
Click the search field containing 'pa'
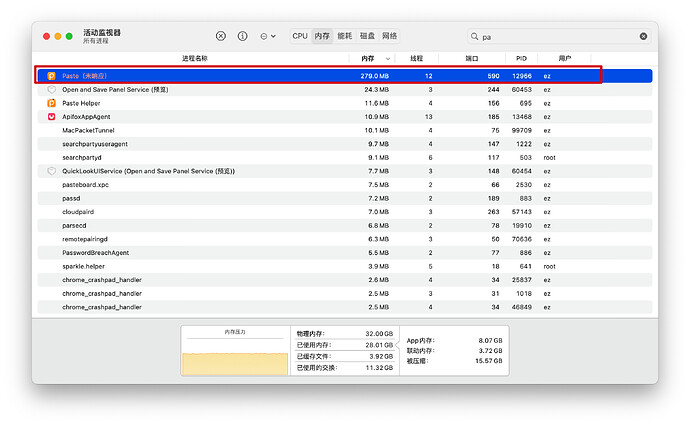559,37
